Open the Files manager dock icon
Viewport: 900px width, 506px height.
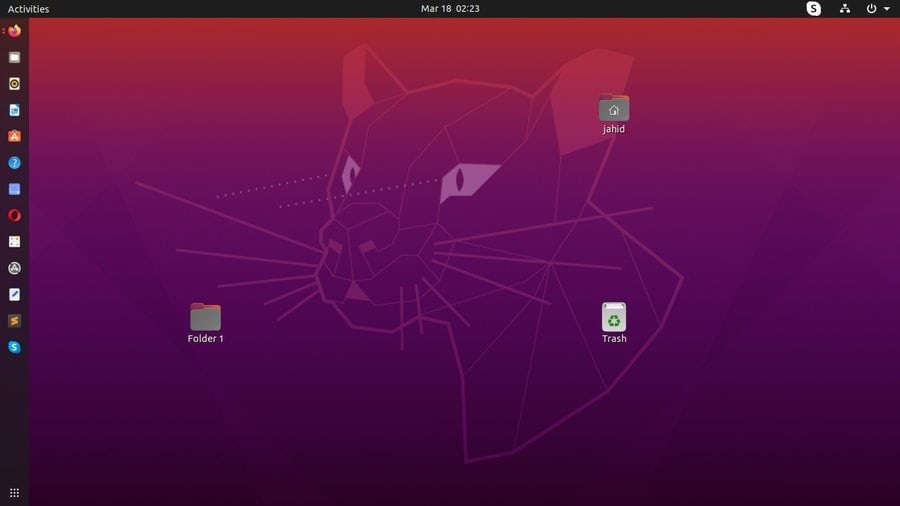pos(14,57)
